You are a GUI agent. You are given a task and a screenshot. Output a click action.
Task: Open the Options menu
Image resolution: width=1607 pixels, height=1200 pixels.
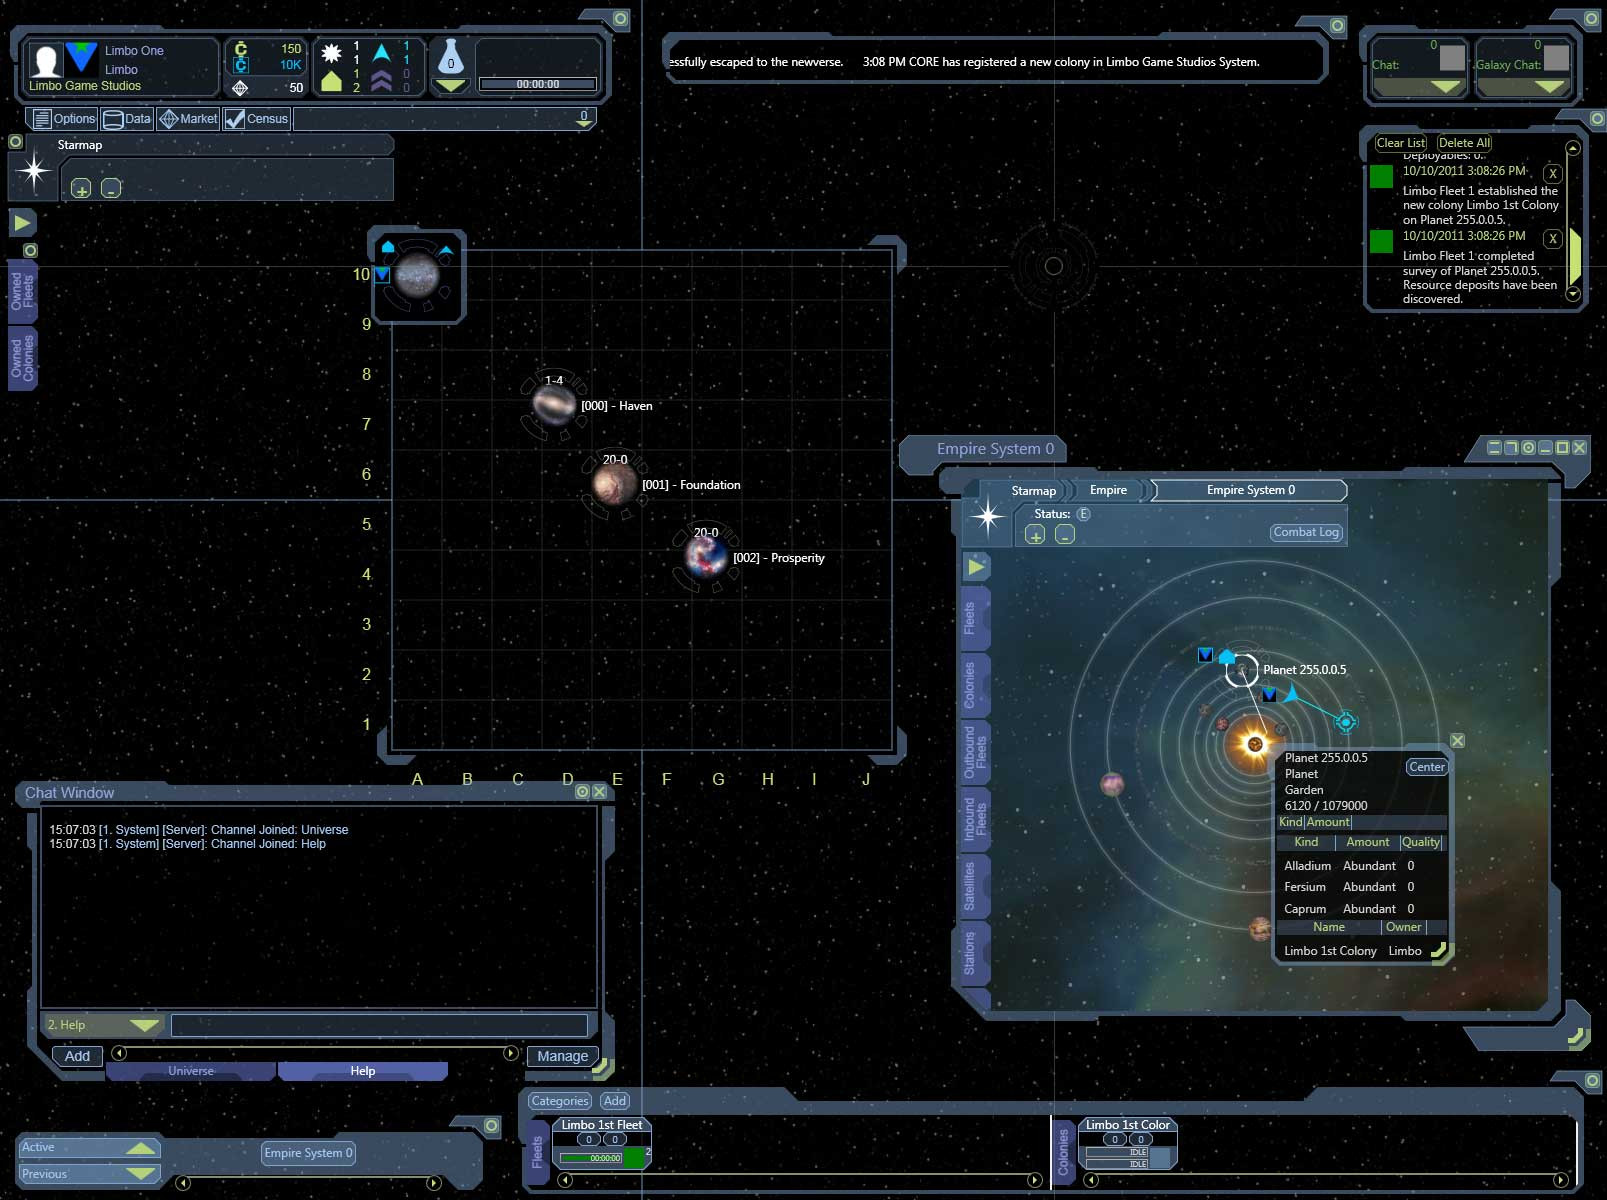(x=64, y=119)
